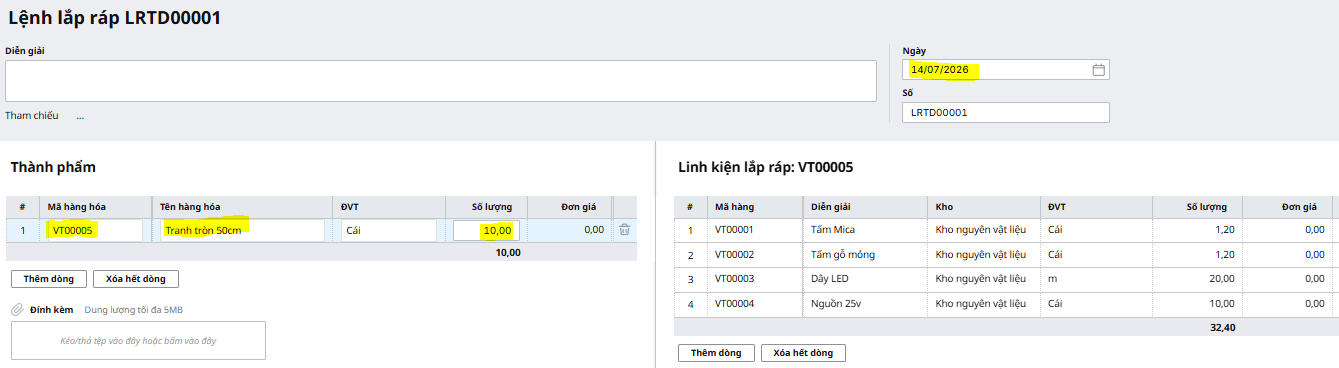Click the Nguồn 25v description cell
The width and height of the screenshot is (1339, 368).
(866, 304)
